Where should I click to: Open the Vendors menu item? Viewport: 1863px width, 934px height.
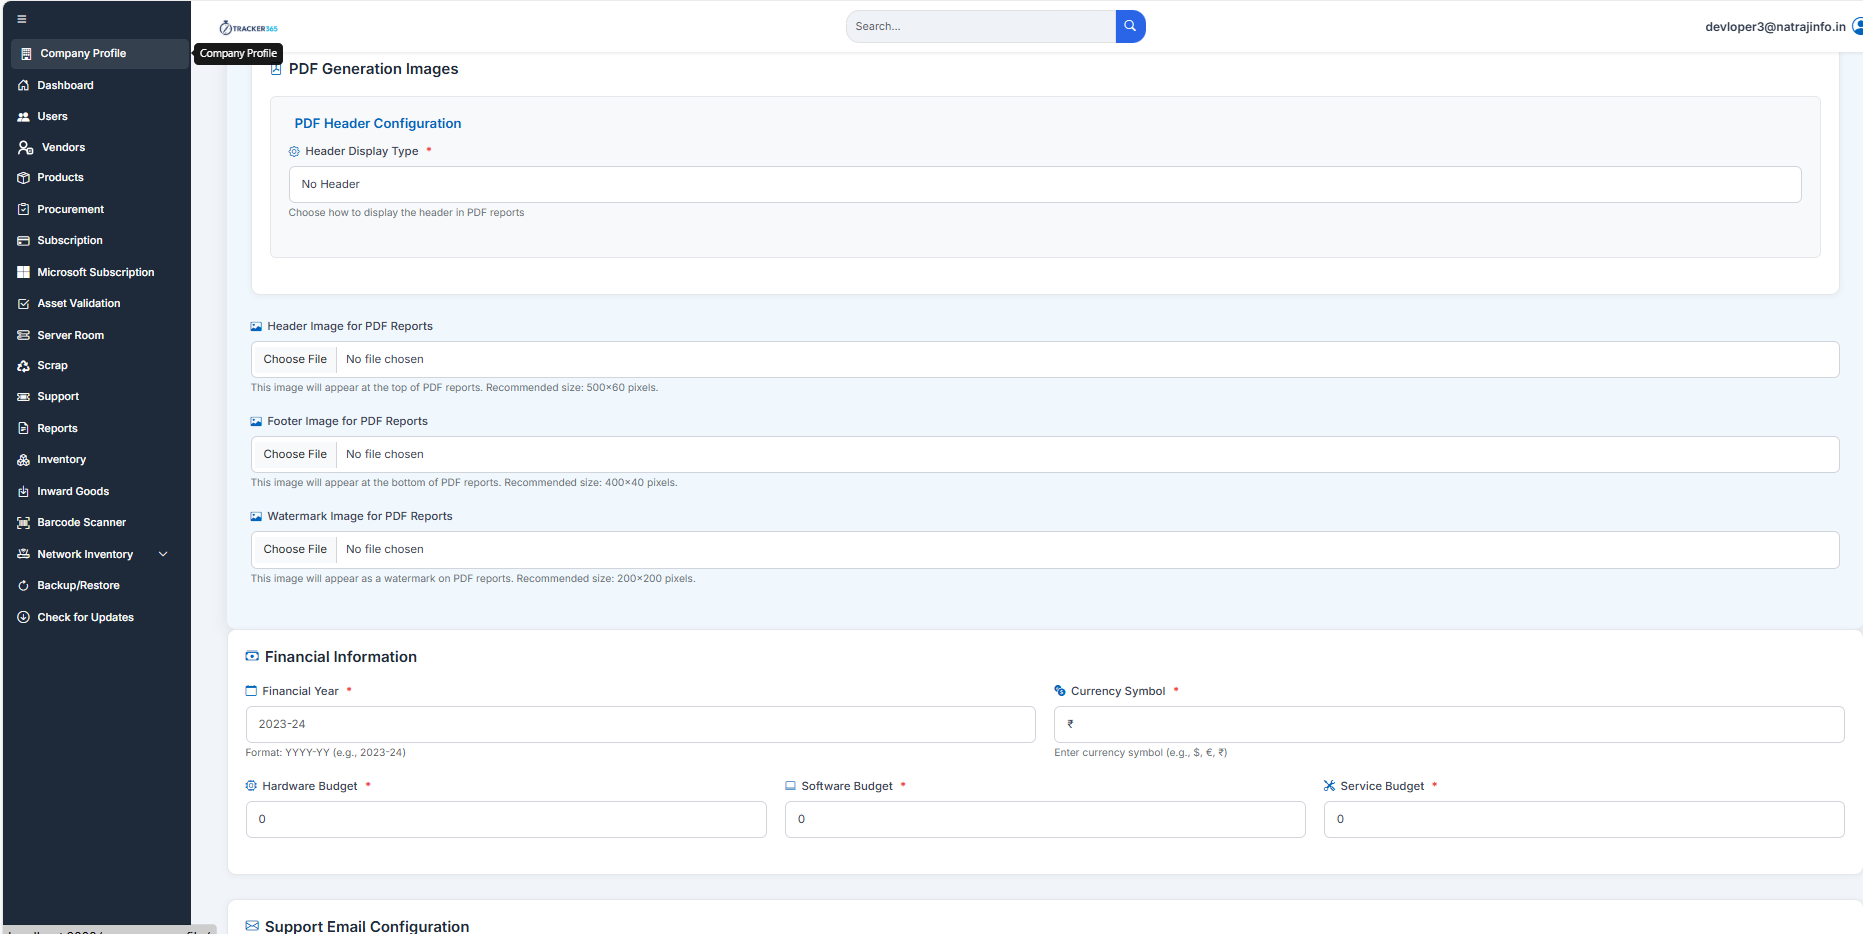63,147
